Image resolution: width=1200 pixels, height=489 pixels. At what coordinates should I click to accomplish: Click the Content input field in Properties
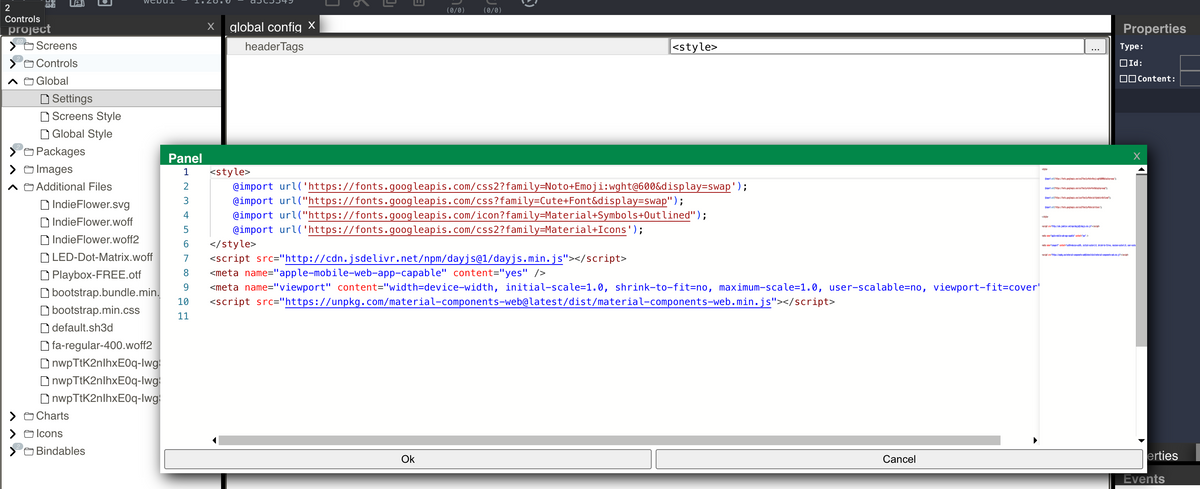(1190, 79)
